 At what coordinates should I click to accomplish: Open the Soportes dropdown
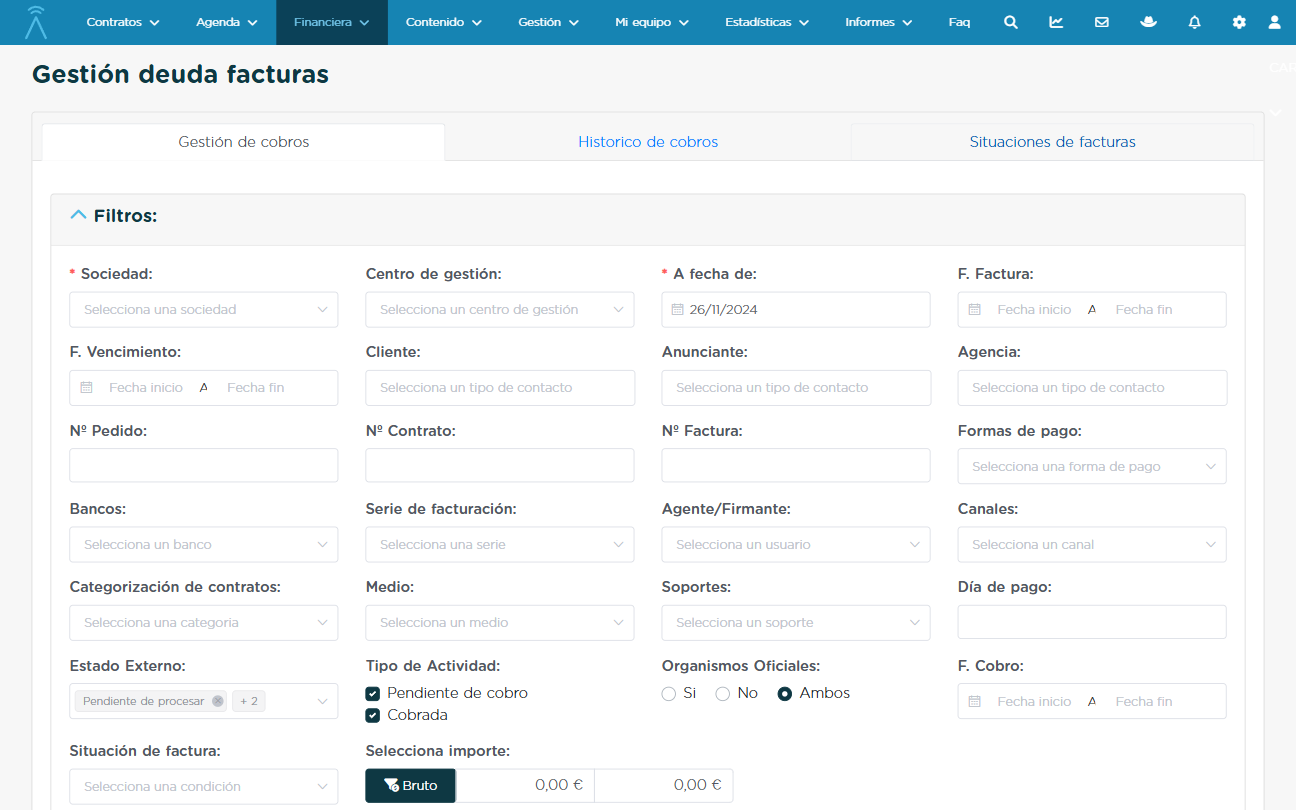point(796,623)
